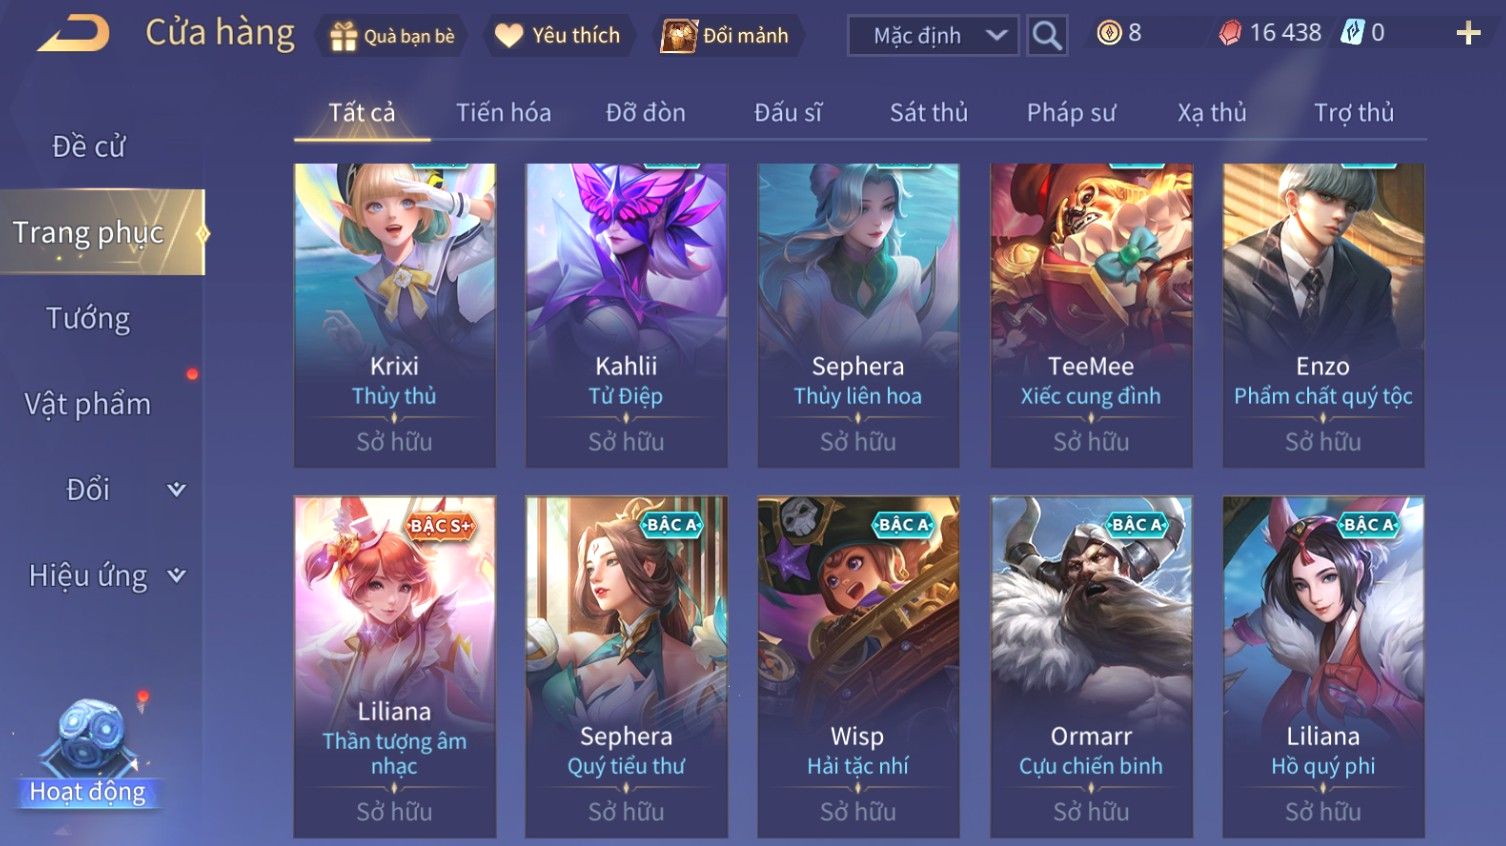Viewport: 1506px width, 846px height.
Task: Open the Mặc định sort dropdown
Action: pyautogui.click(x=933, y=36)
